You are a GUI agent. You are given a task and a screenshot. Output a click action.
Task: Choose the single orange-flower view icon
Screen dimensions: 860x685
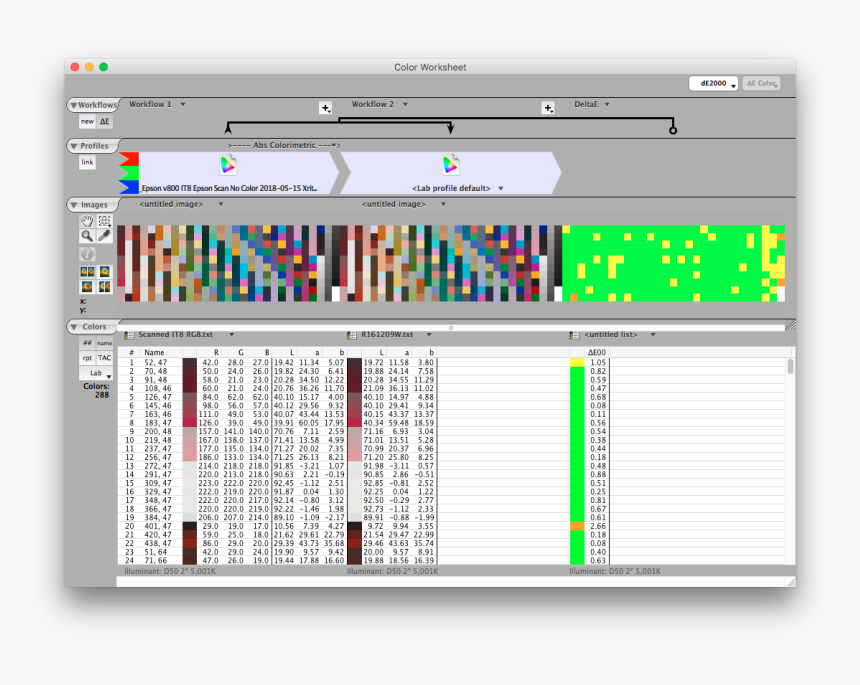[87, 286]
